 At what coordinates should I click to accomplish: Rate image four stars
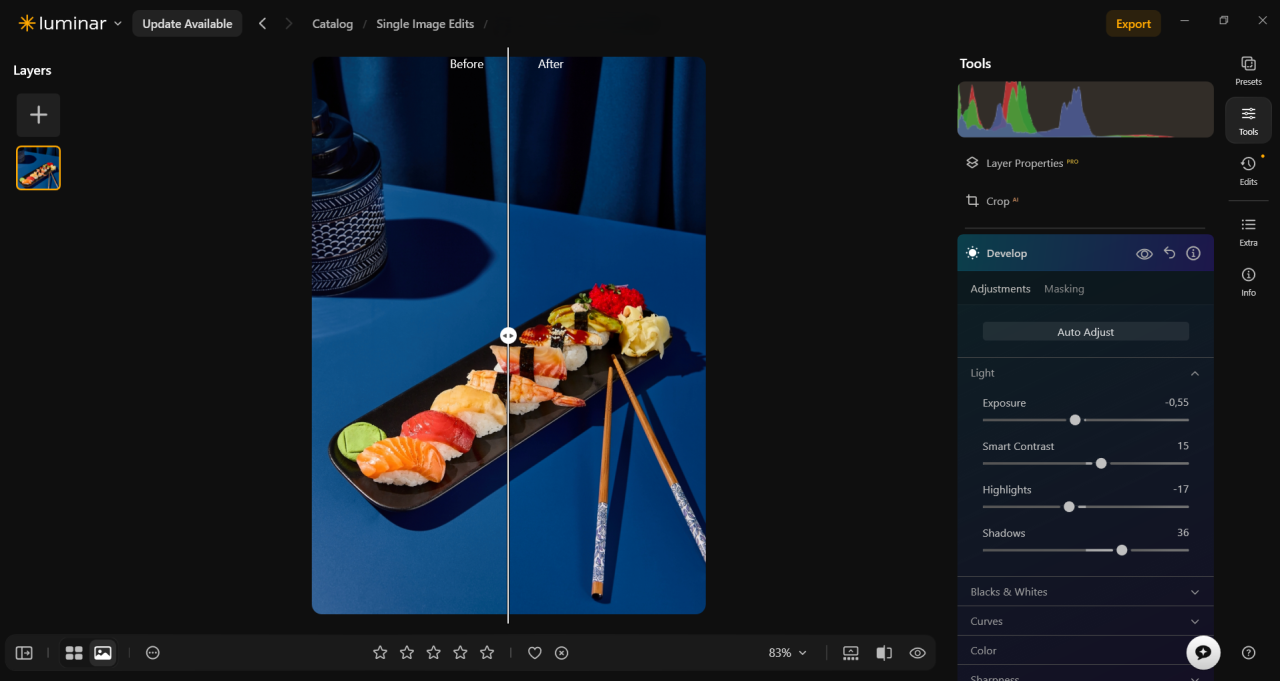tap(460, 653)
